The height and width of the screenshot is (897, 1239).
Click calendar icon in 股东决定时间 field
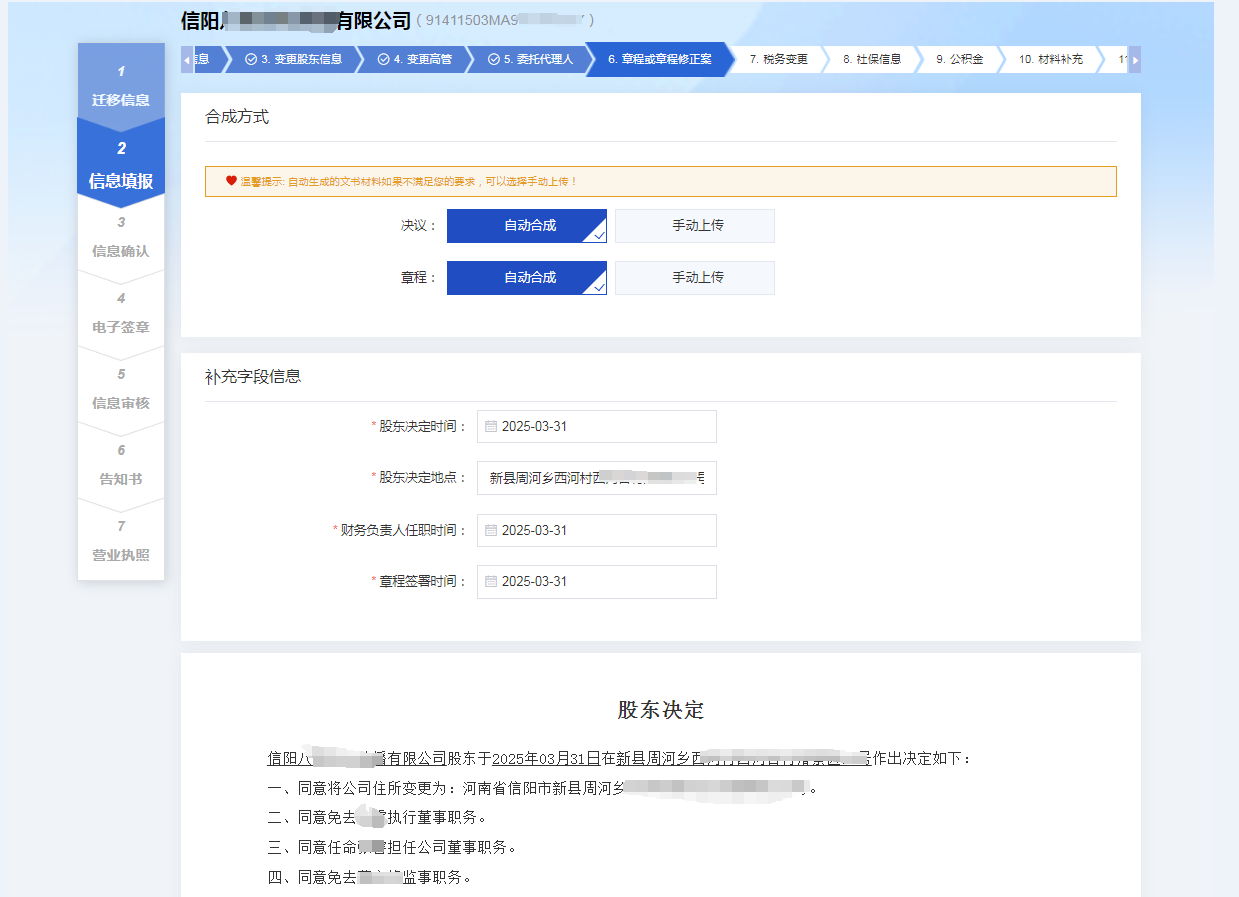[x=491, y=426]
